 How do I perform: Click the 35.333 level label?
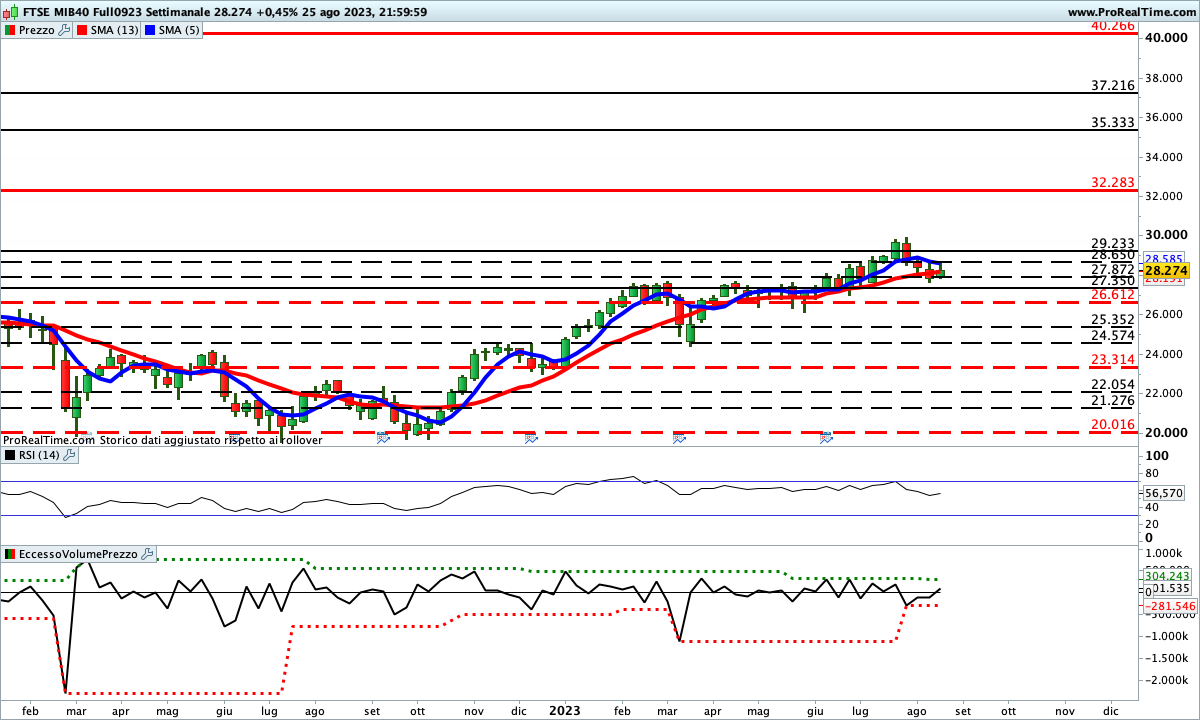[x=1113, y=122]
